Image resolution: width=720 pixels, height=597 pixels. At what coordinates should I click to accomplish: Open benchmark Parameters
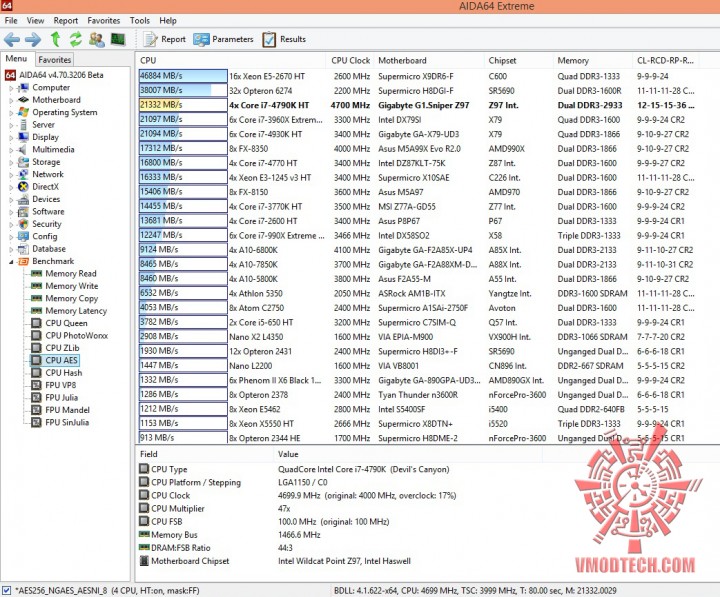[x=223, y=39]
